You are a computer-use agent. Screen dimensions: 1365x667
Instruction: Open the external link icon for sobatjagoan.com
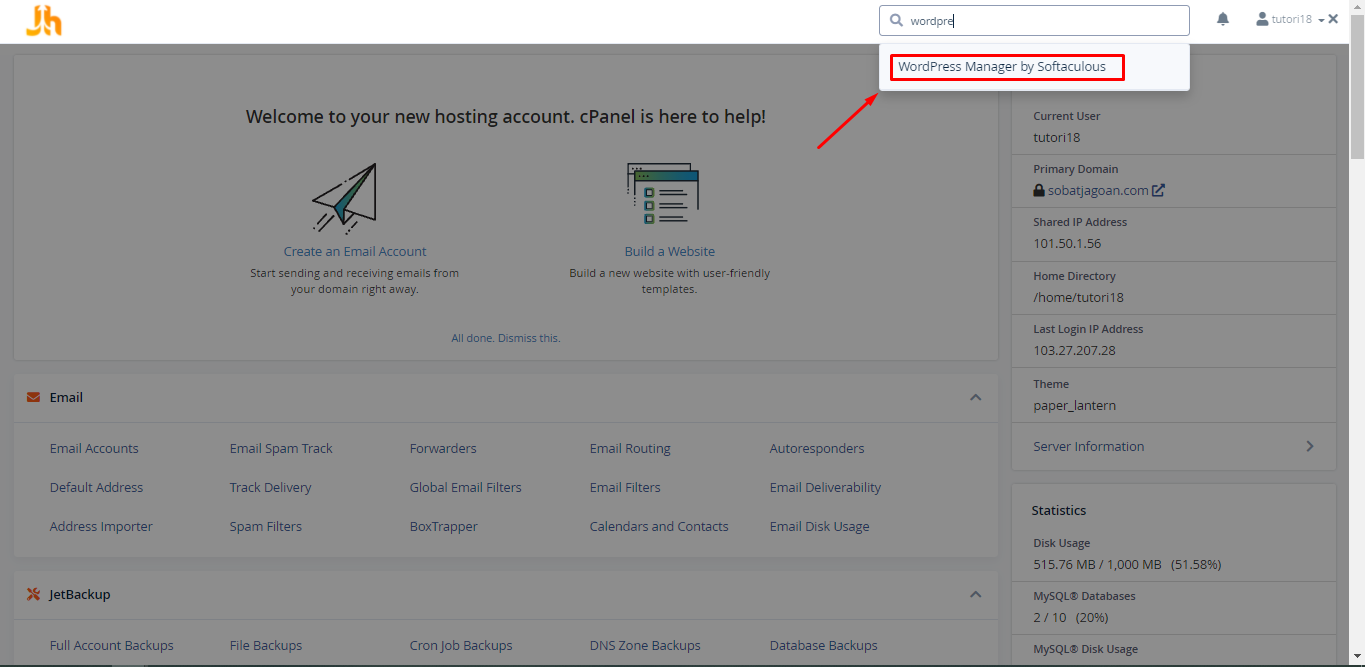tap(1158, 190)
